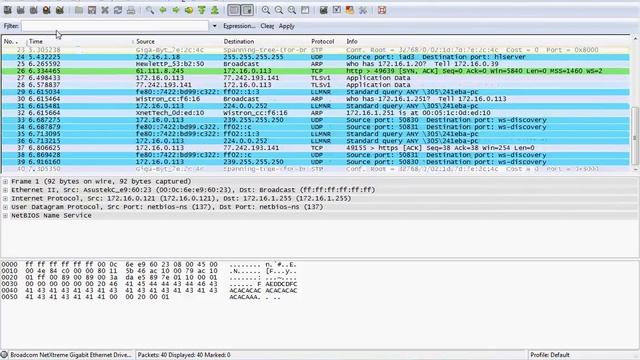The height and width of the screenshot is (360, 640).
Task: Sort by Info column header
Action: [x=487, y=41]
